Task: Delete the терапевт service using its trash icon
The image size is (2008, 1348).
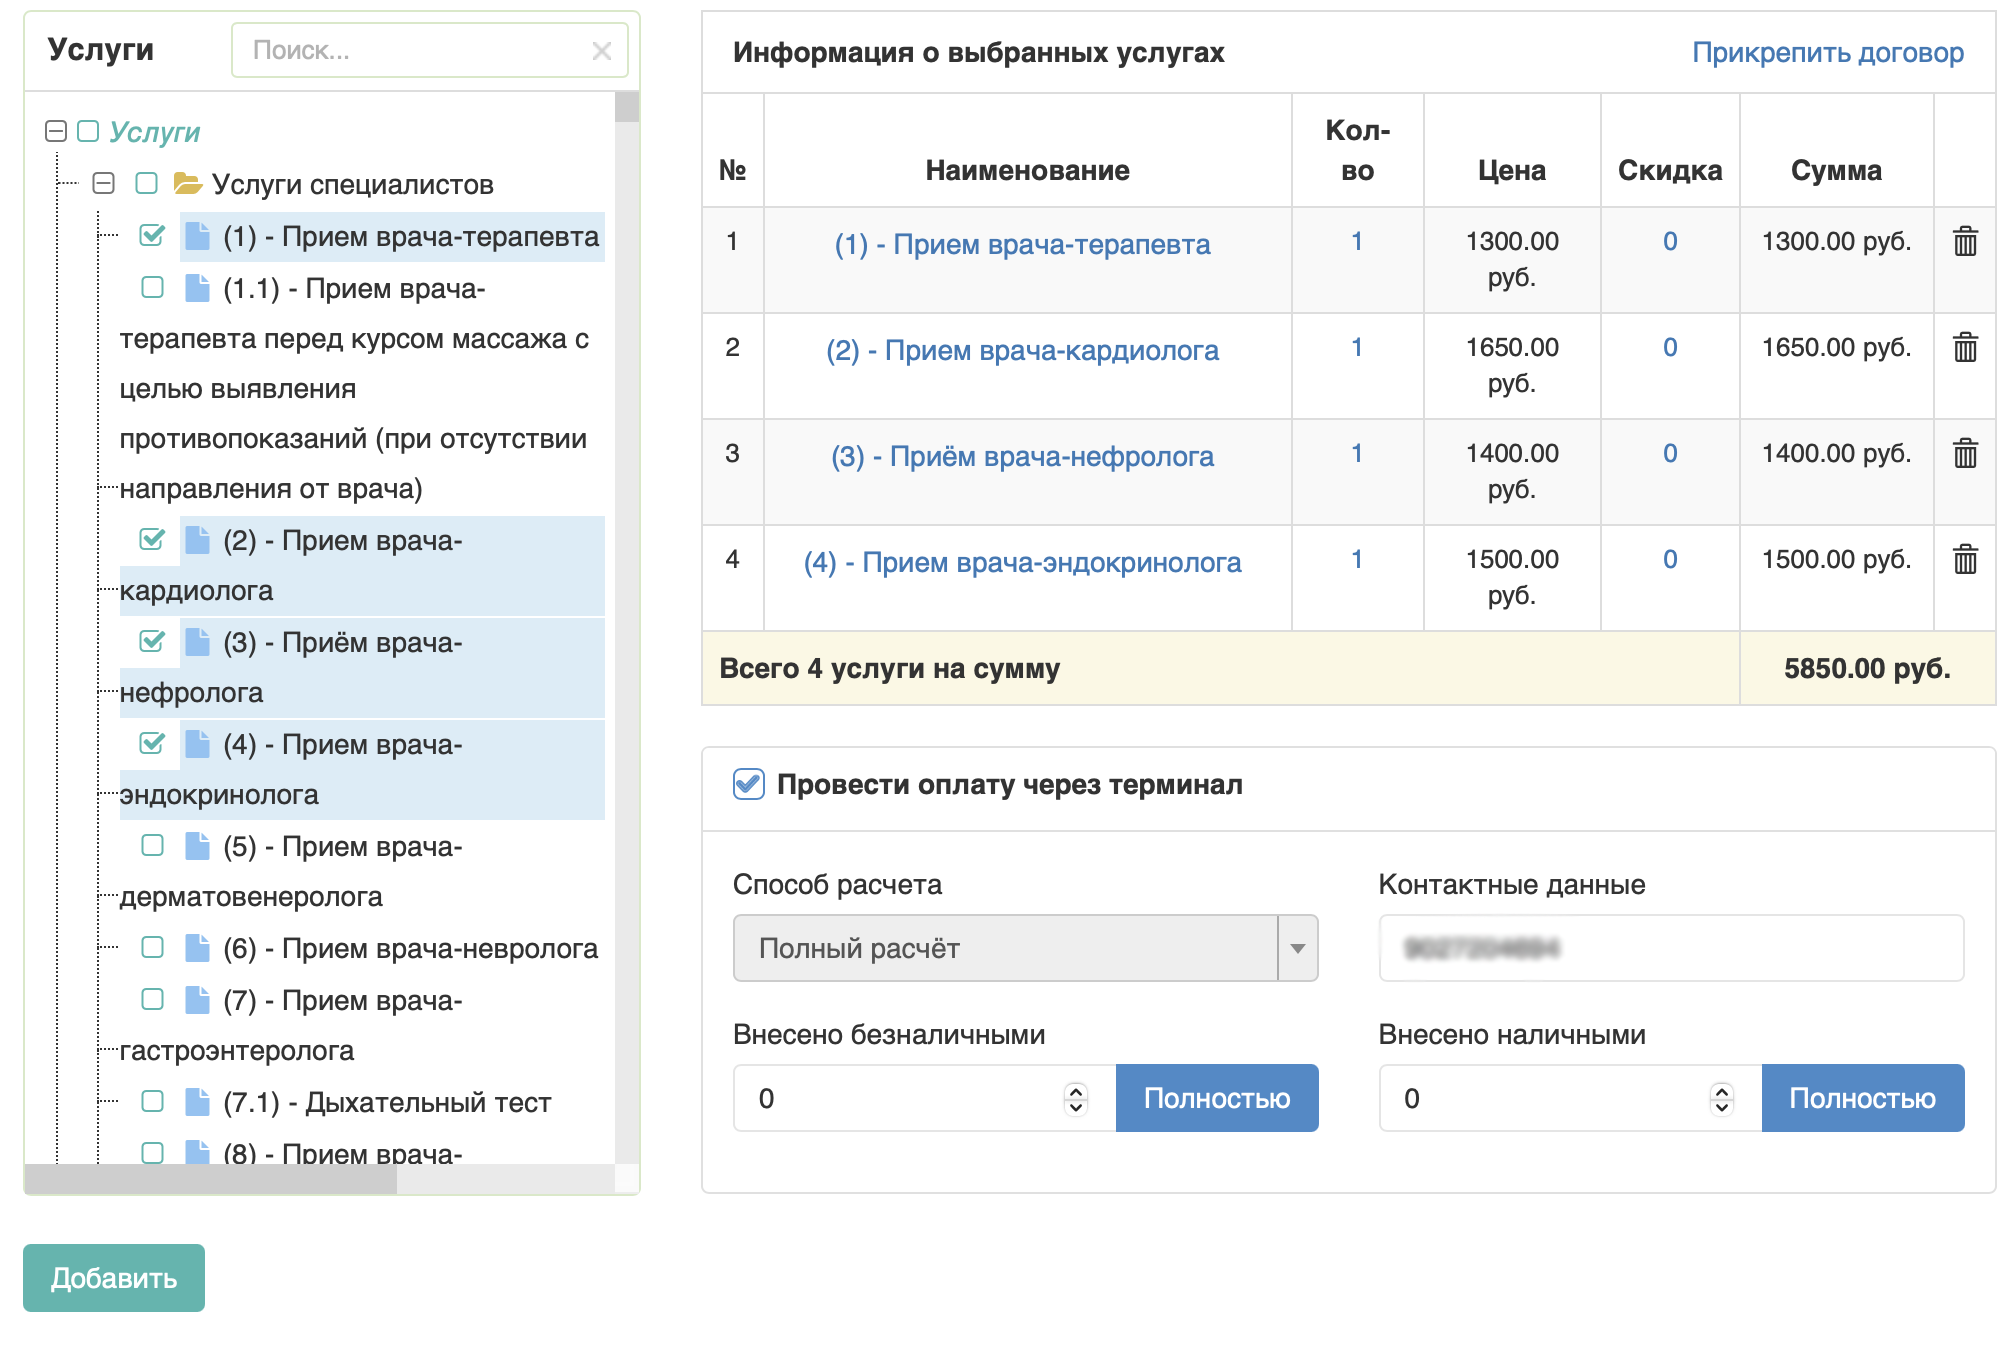Action: click(x=1966, y=241)
